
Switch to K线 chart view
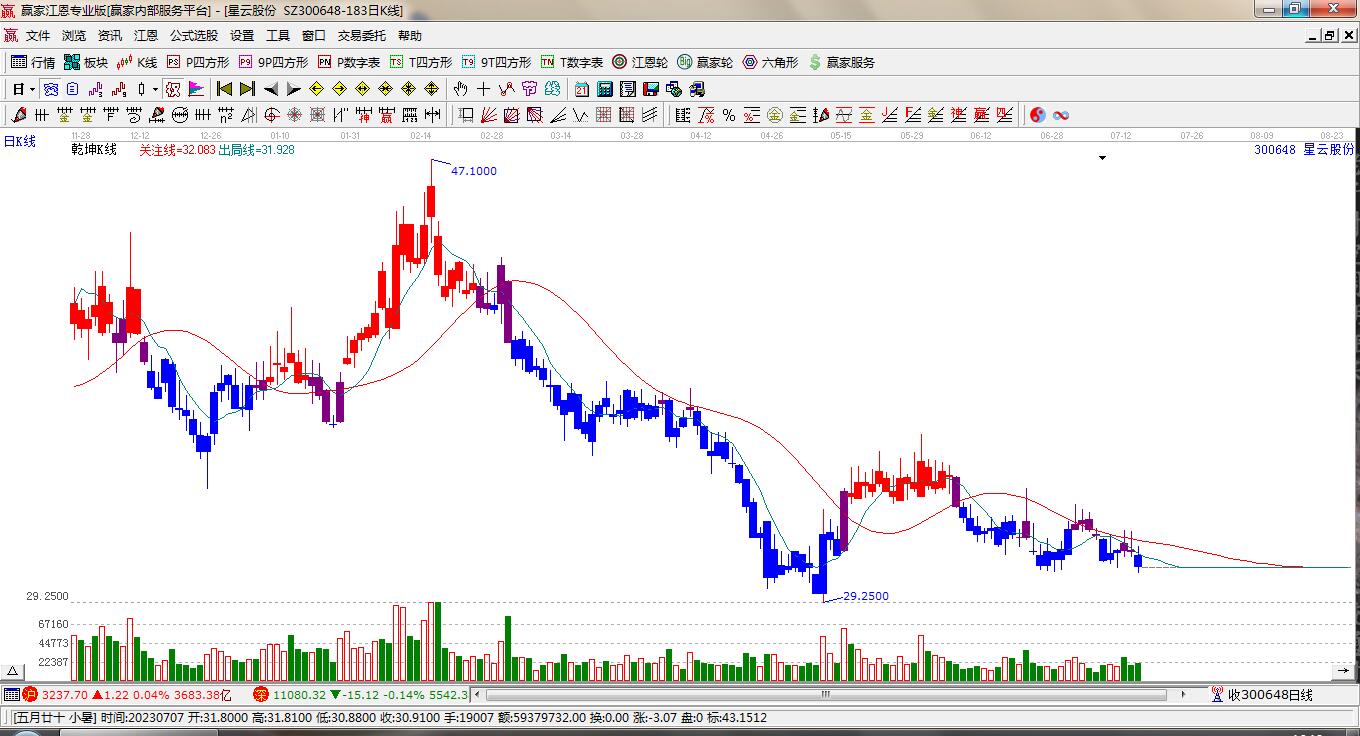[137, 62]
